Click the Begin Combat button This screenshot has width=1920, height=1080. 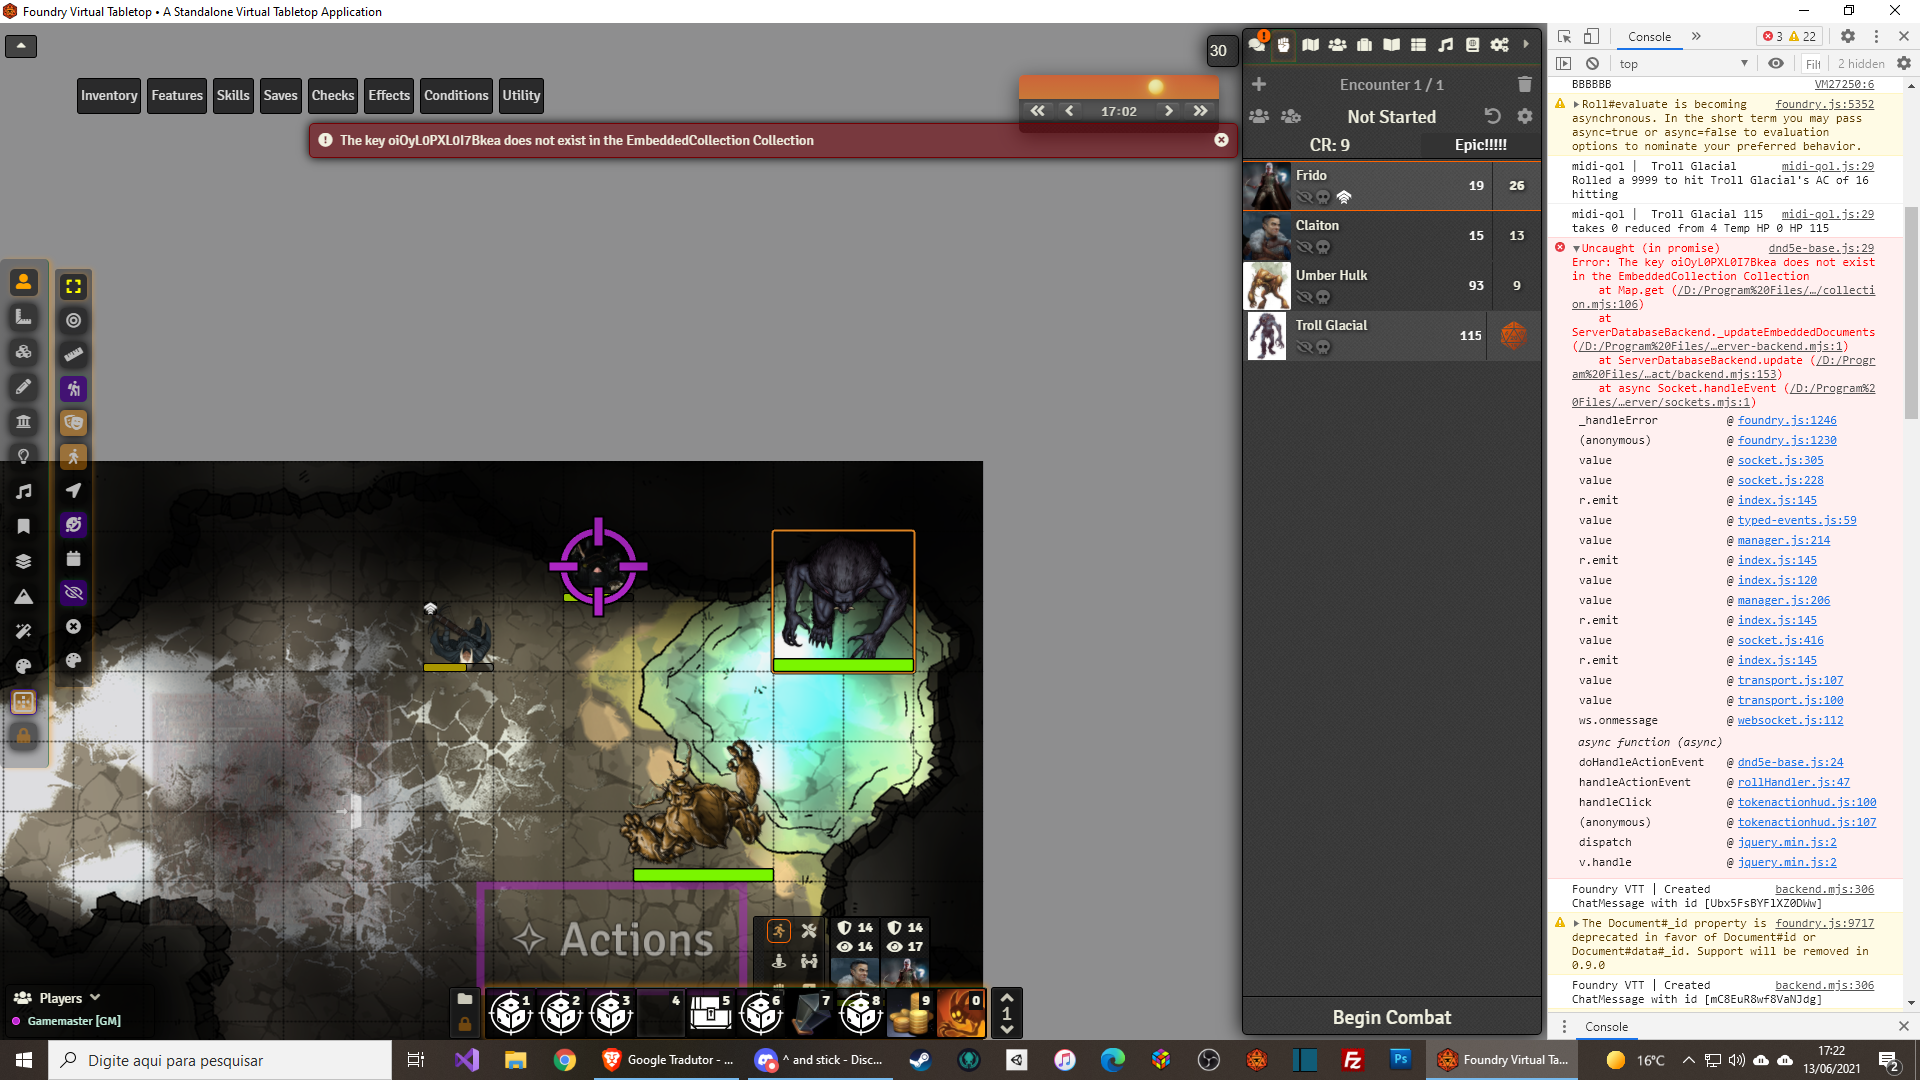point(1391,1017)
